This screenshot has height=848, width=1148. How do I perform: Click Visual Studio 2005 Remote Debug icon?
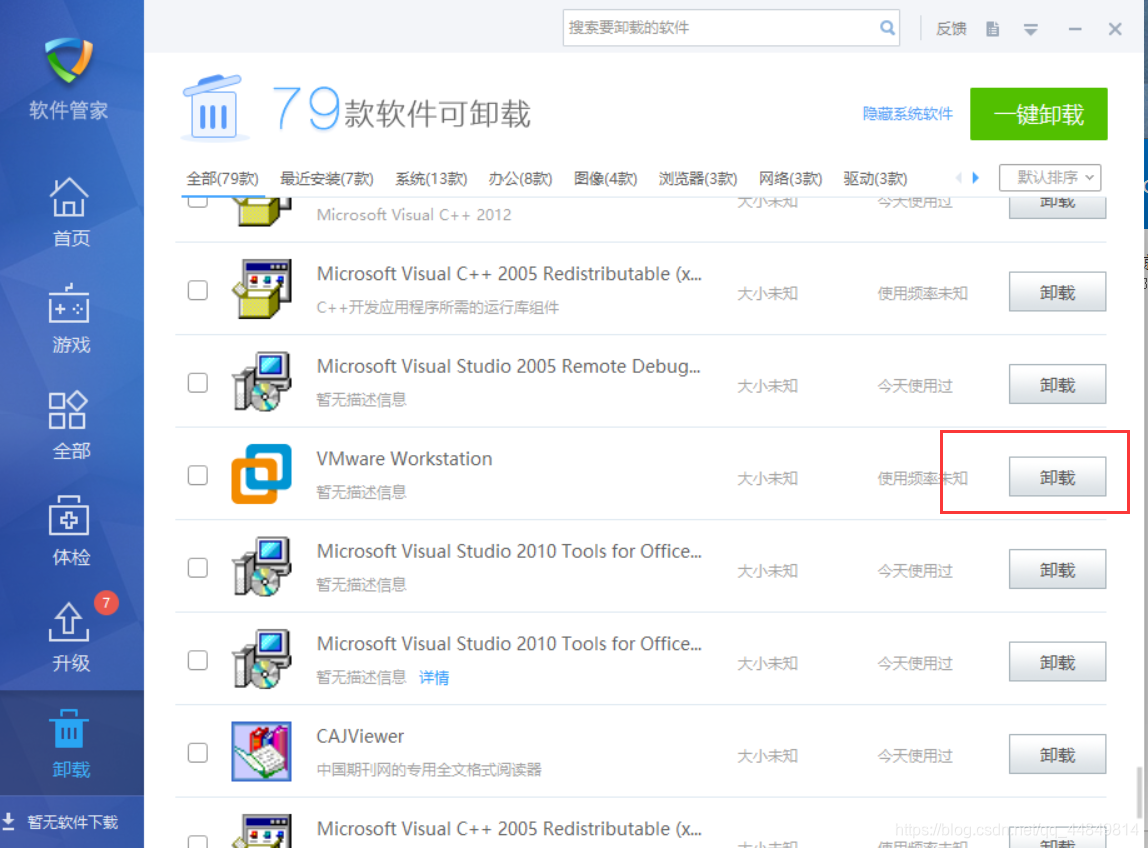(x=261, y=382)
